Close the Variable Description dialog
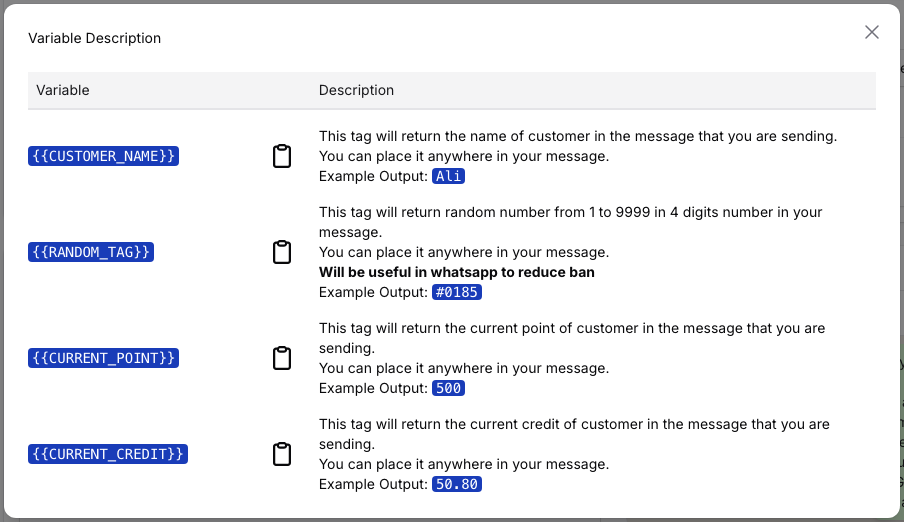The width and height of the screenshot is (904, 522). click(x=872, y=32)
